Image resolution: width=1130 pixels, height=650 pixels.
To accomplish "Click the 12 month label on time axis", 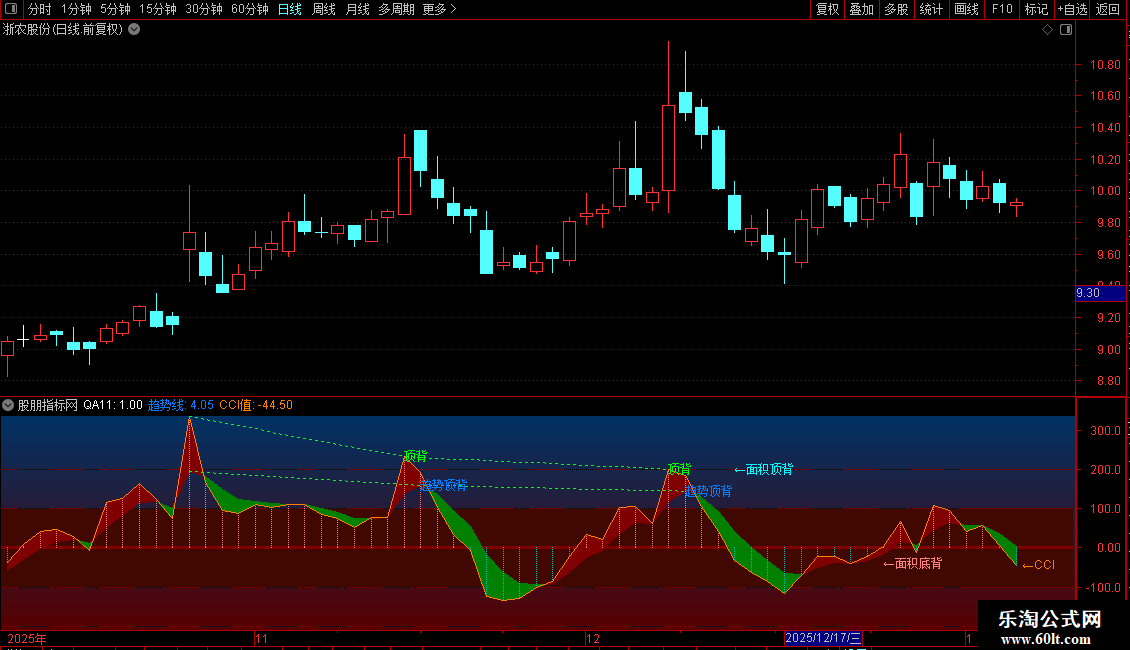I will [x=593, y=638].
